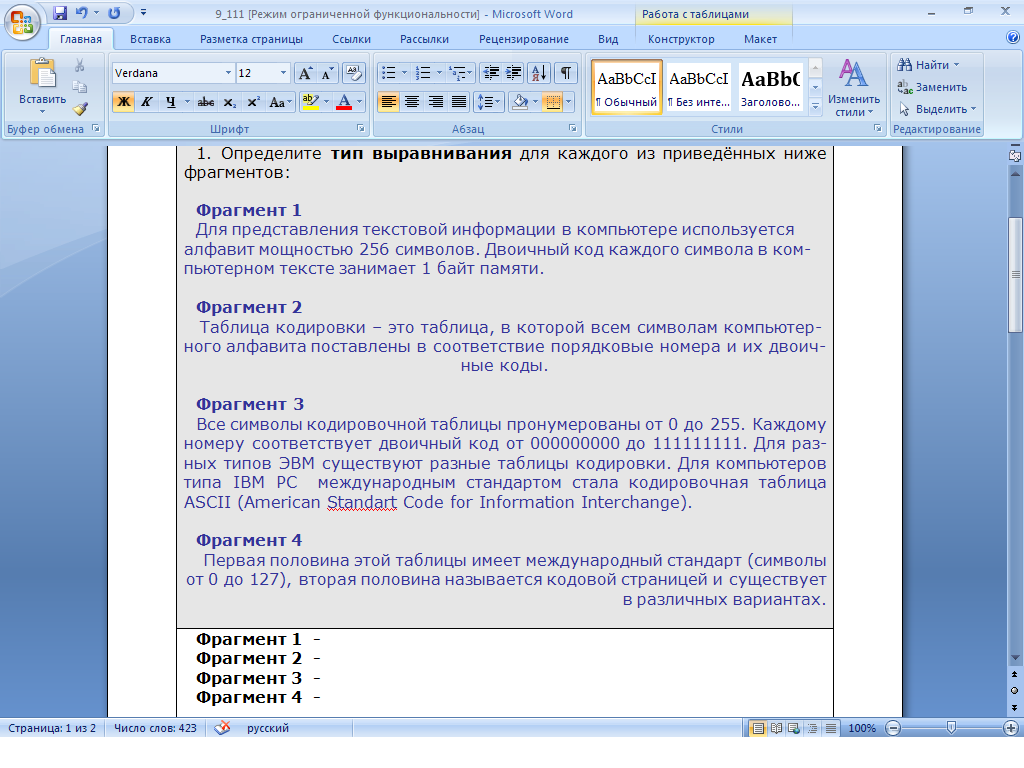Open font color dropdown arrow
The height and width of the screenshot is (768, 1024).
tap(359, 102)
